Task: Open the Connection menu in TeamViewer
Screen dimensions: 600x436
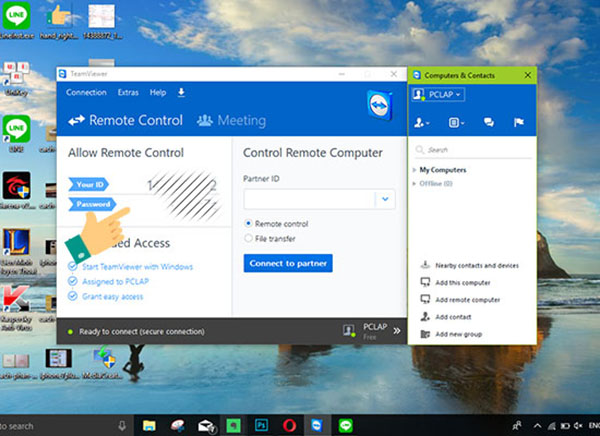Action: click(x=86, y=92)
